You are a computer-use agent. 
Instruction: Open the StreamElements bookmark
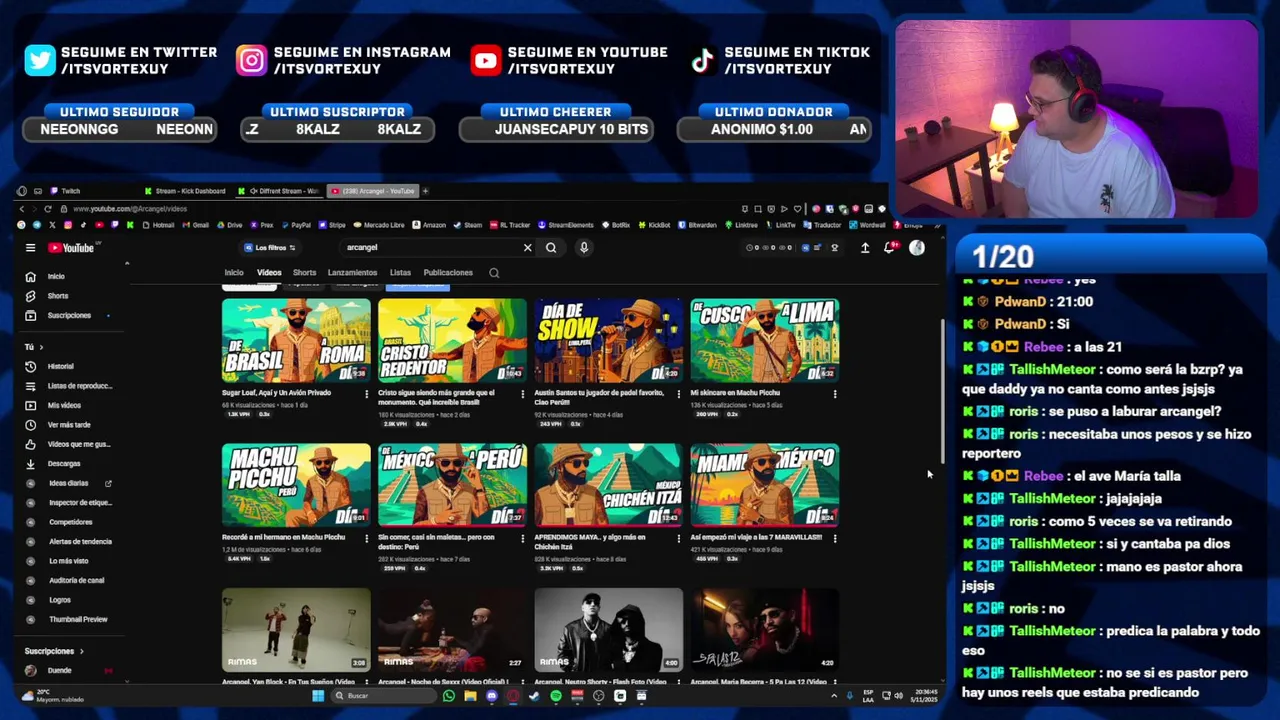566,225
